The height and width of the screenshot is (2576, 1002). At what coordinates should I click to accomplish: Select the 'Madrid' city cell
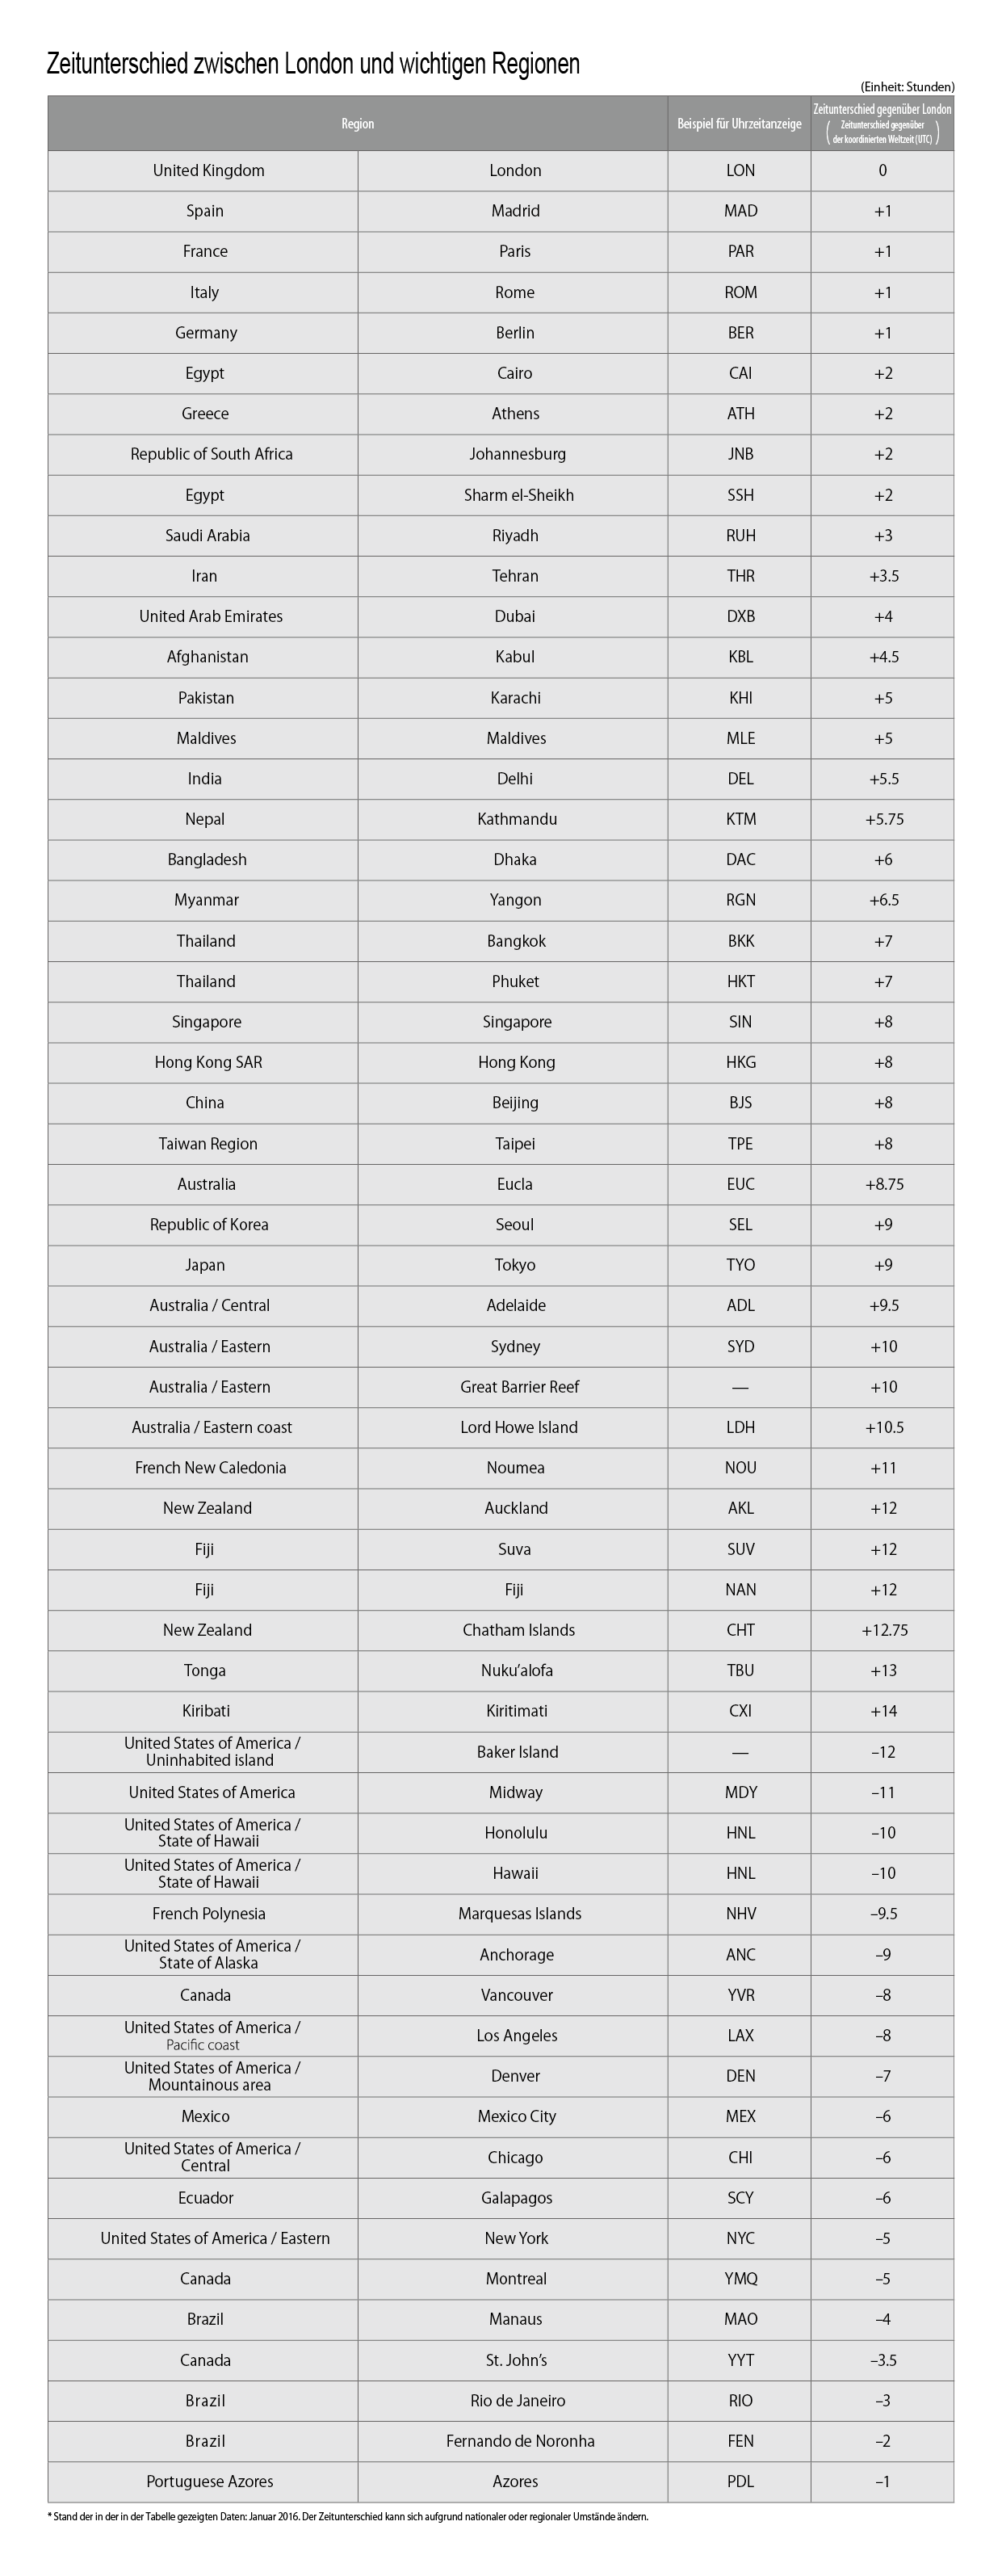pos(515,211)
